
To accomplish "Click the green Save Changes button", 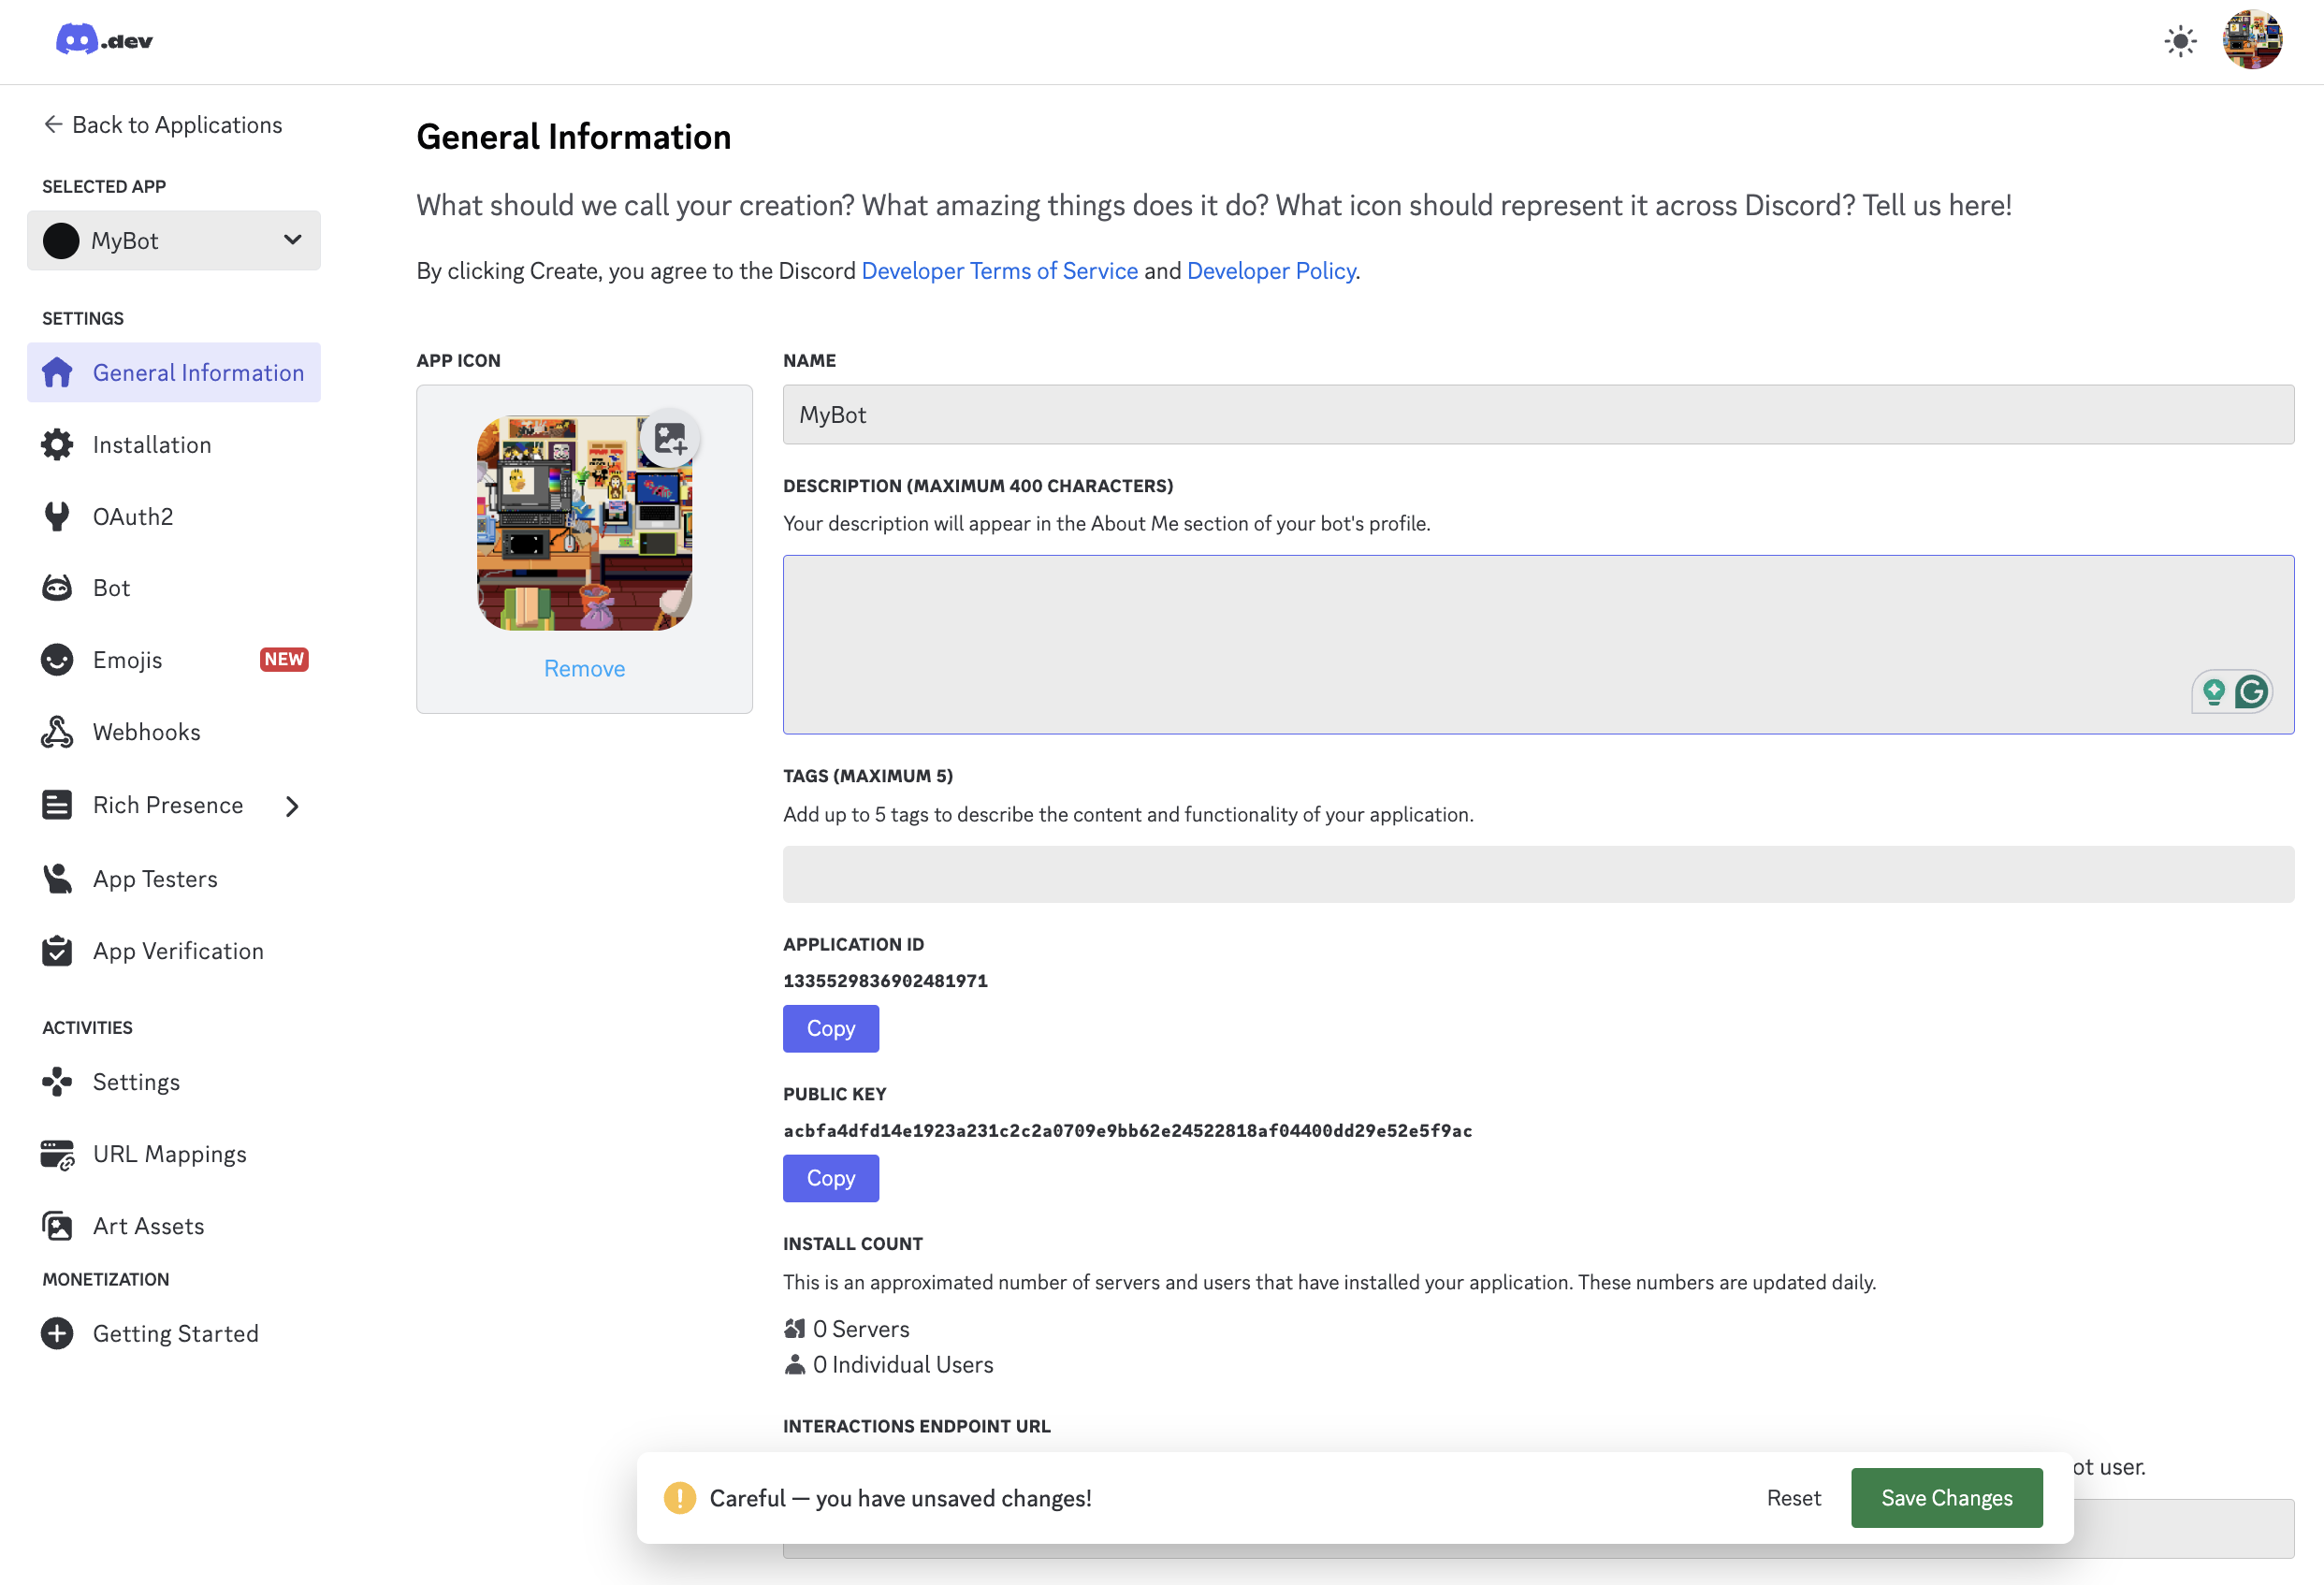I will pyautogui.click(x=1945, y=1498).
